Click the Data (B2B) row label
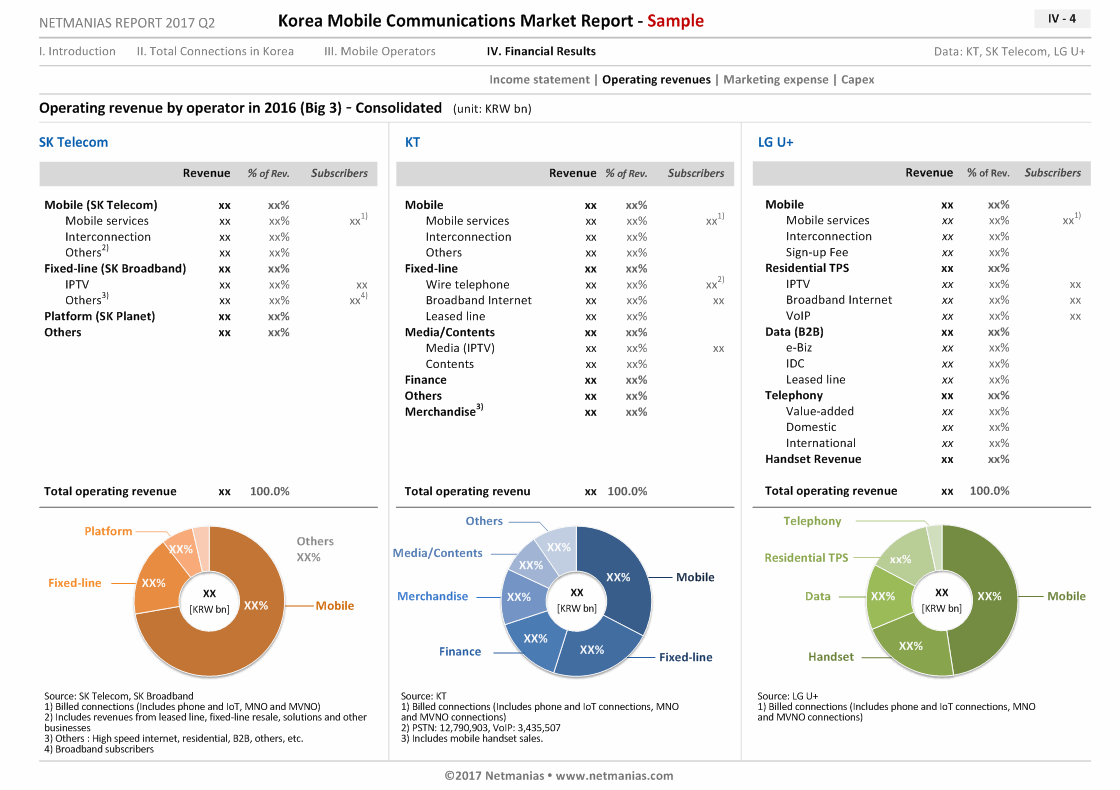Image resolution: width=1120 pixels, height=790 pixels. click(794, 331)
